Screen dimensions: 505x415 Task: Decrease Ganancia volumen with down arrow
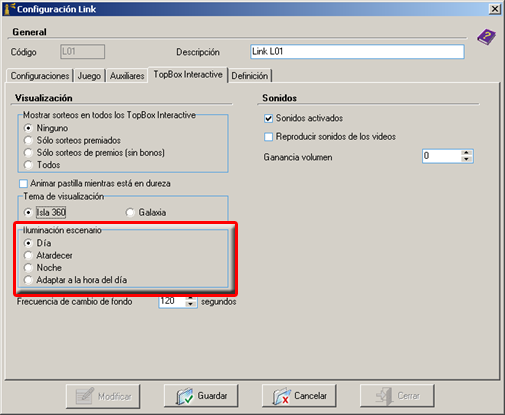tap(466, 159)
